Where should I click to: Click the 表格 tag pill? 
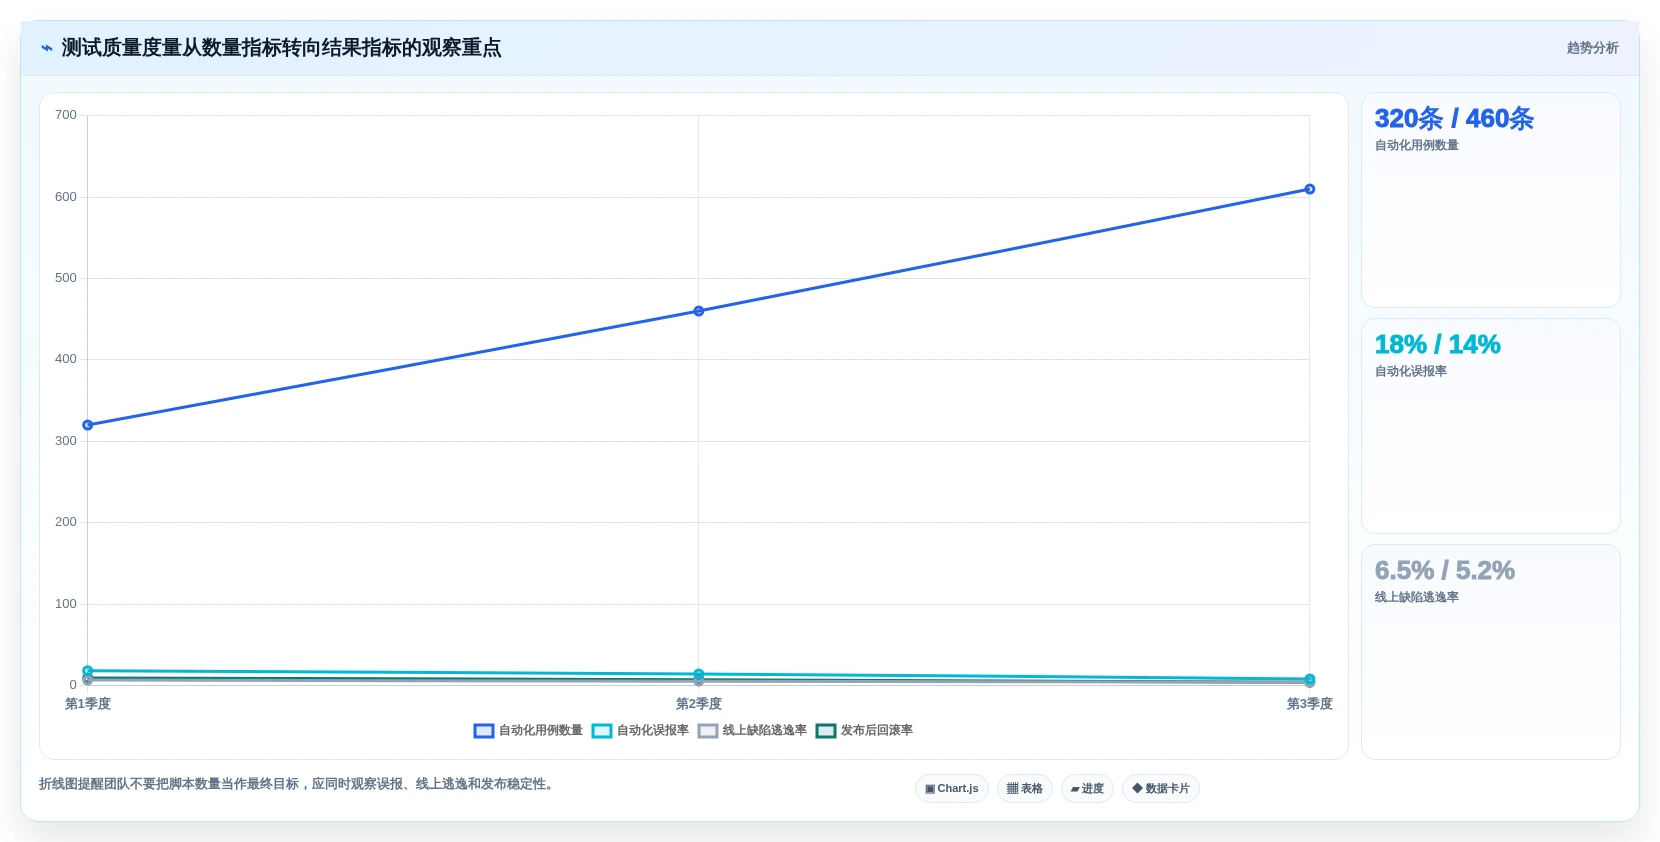pos(1025,789)
